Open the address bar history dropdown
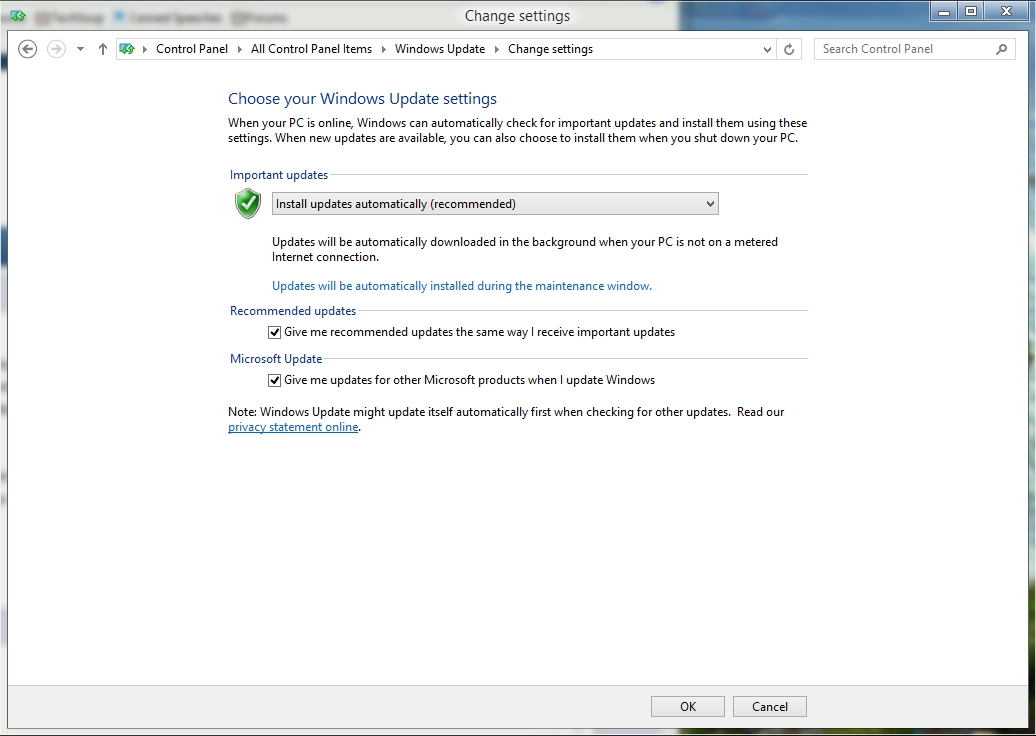This screenshot has height=736, width=1036. click(767, 50)
